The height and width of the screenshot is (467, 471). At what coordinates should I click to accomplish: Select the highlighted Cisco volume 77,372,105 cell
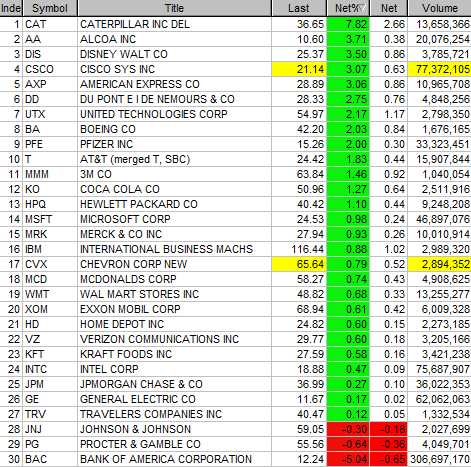[x=440, y=69]
